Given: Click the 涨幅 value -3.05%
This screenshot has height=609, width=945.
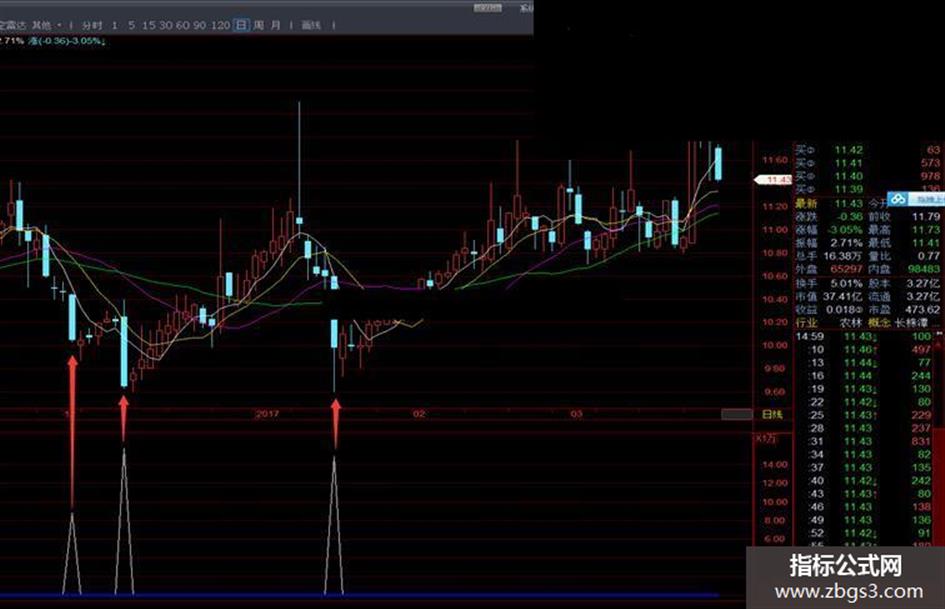Looking at the screenshot, I should coord(846,230).
